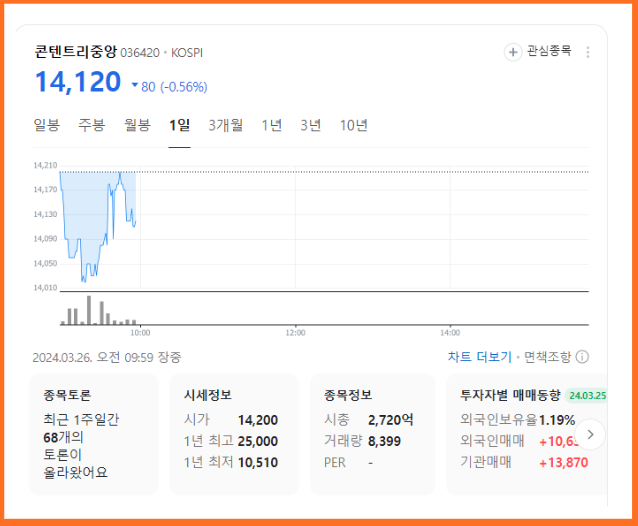Click the timestamp 2024.03.26. 오전 09:59 장중
The height and width of the screenshot is (526, 638).
(x=107, y=357)
